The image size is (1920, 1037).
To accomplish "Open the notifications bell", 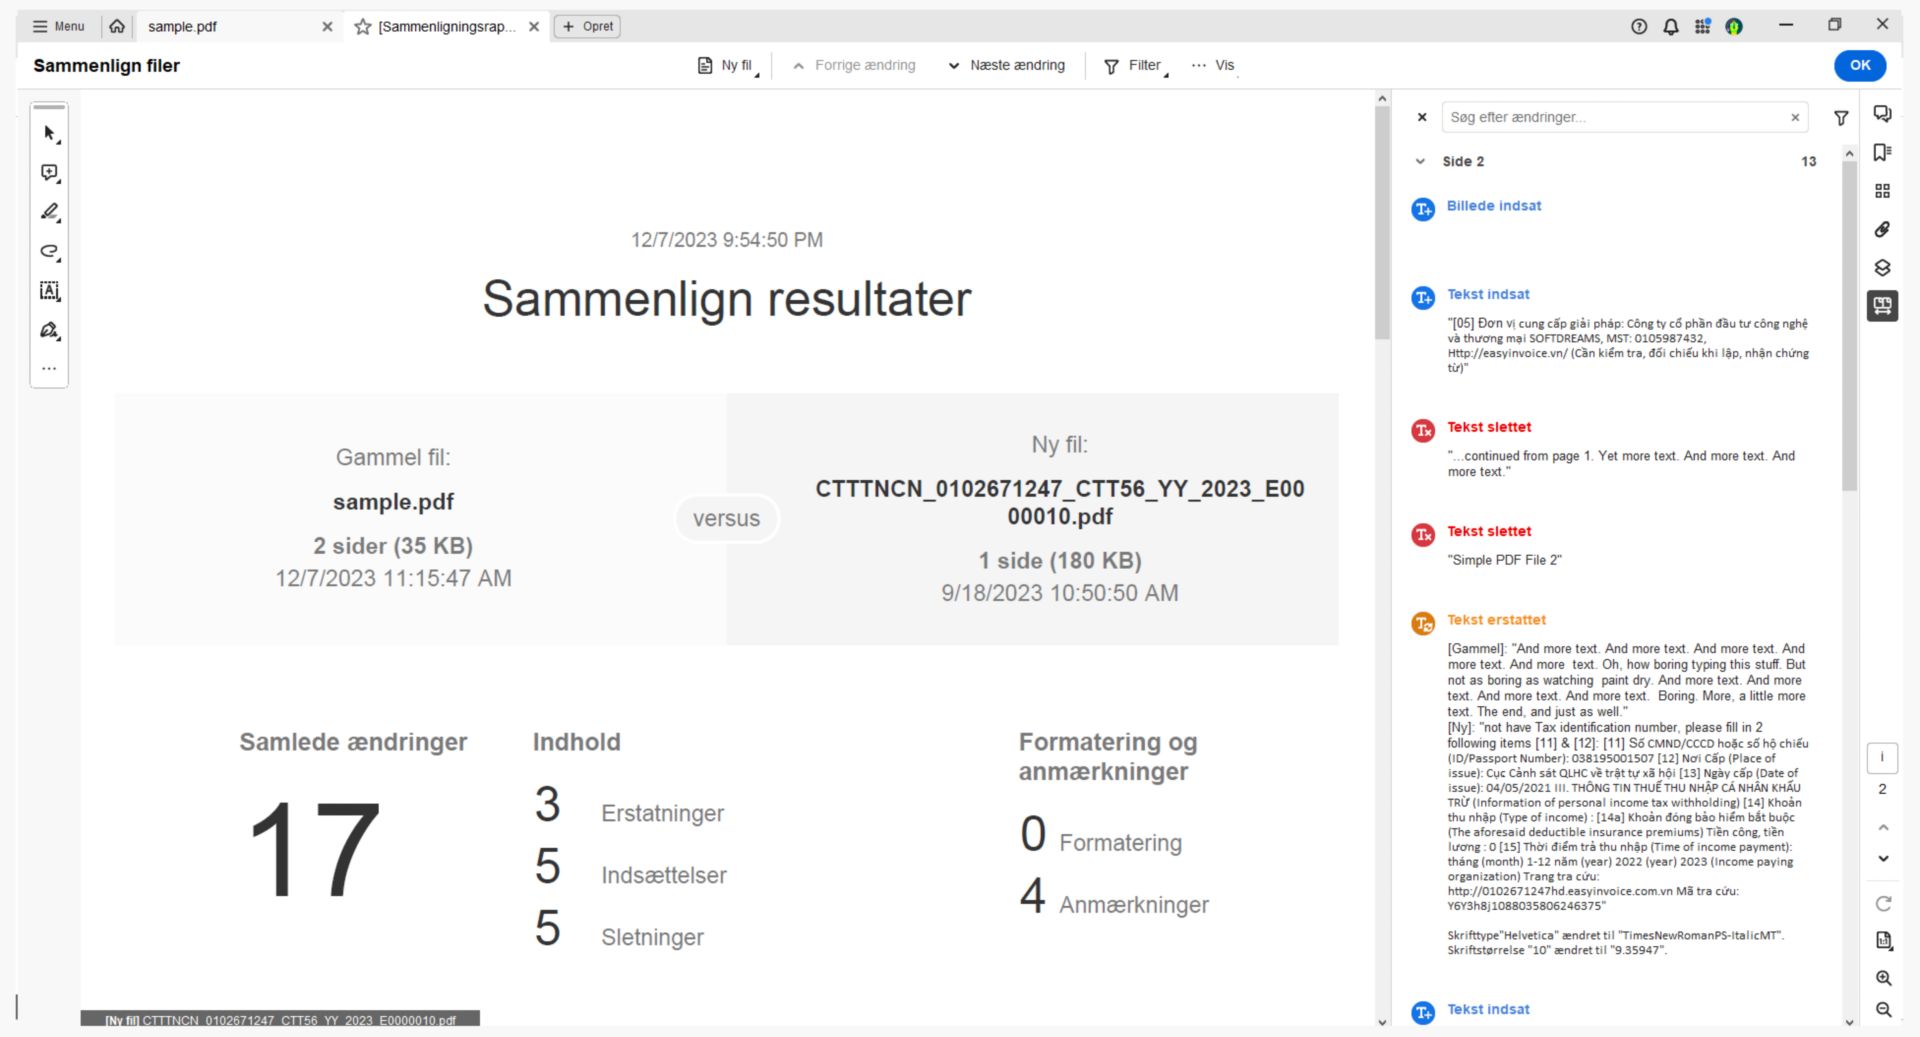I will [x=1671, y=26].
